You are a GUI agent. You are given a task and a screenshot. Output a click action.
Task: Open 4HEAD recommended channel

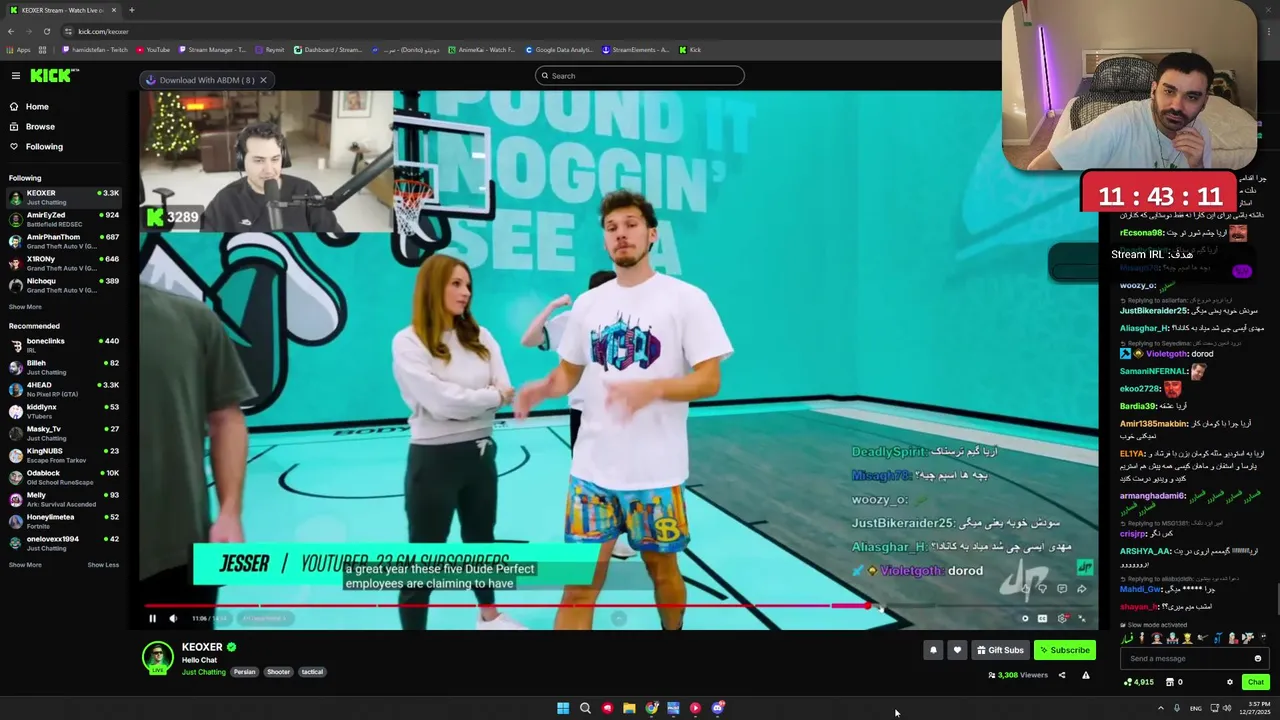coord(64,389)
